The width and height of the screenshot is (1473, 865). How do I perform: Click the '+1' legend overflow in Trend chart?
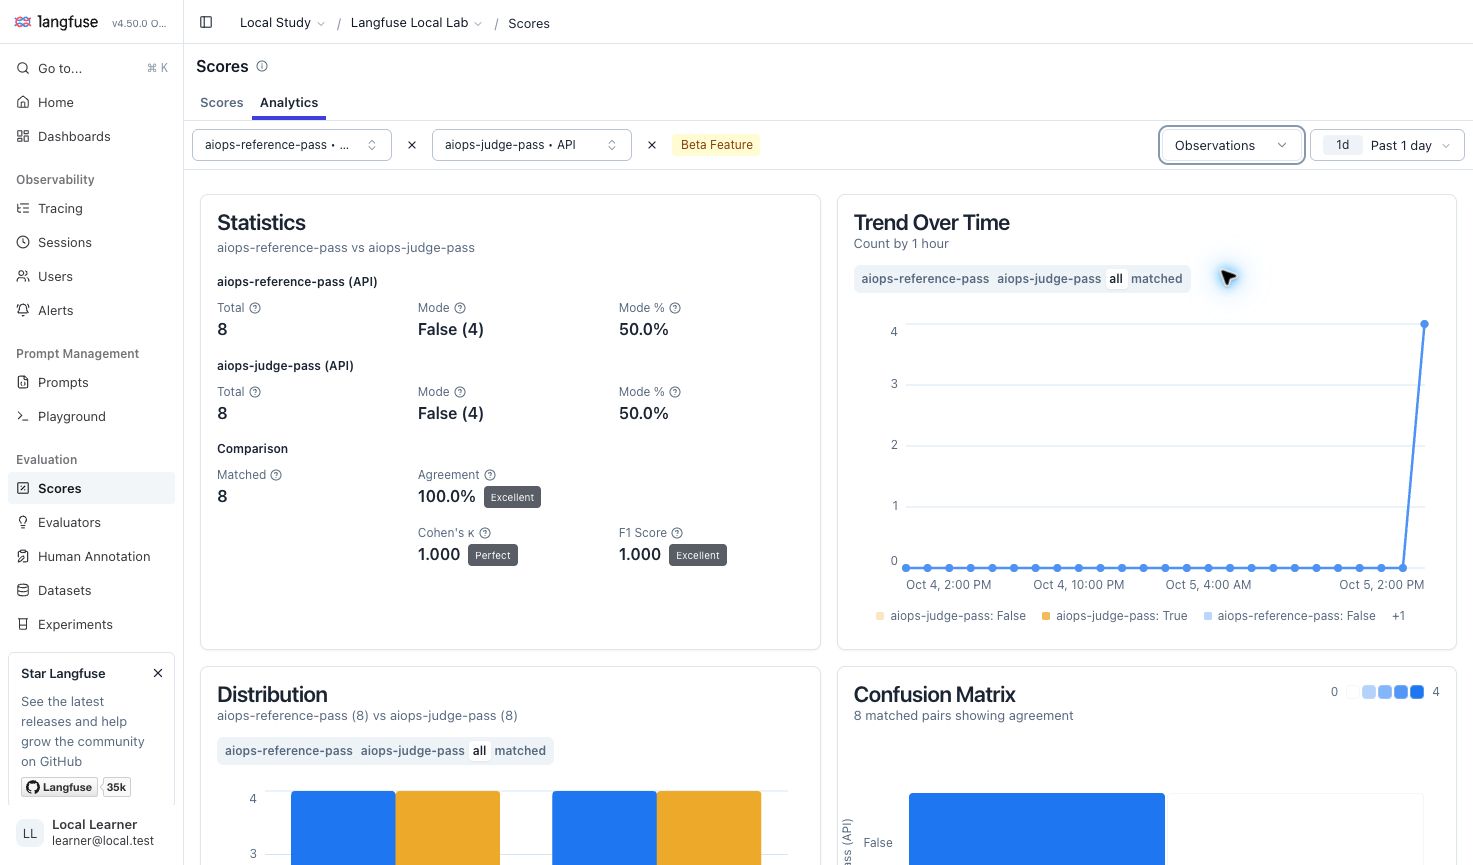1398,616
